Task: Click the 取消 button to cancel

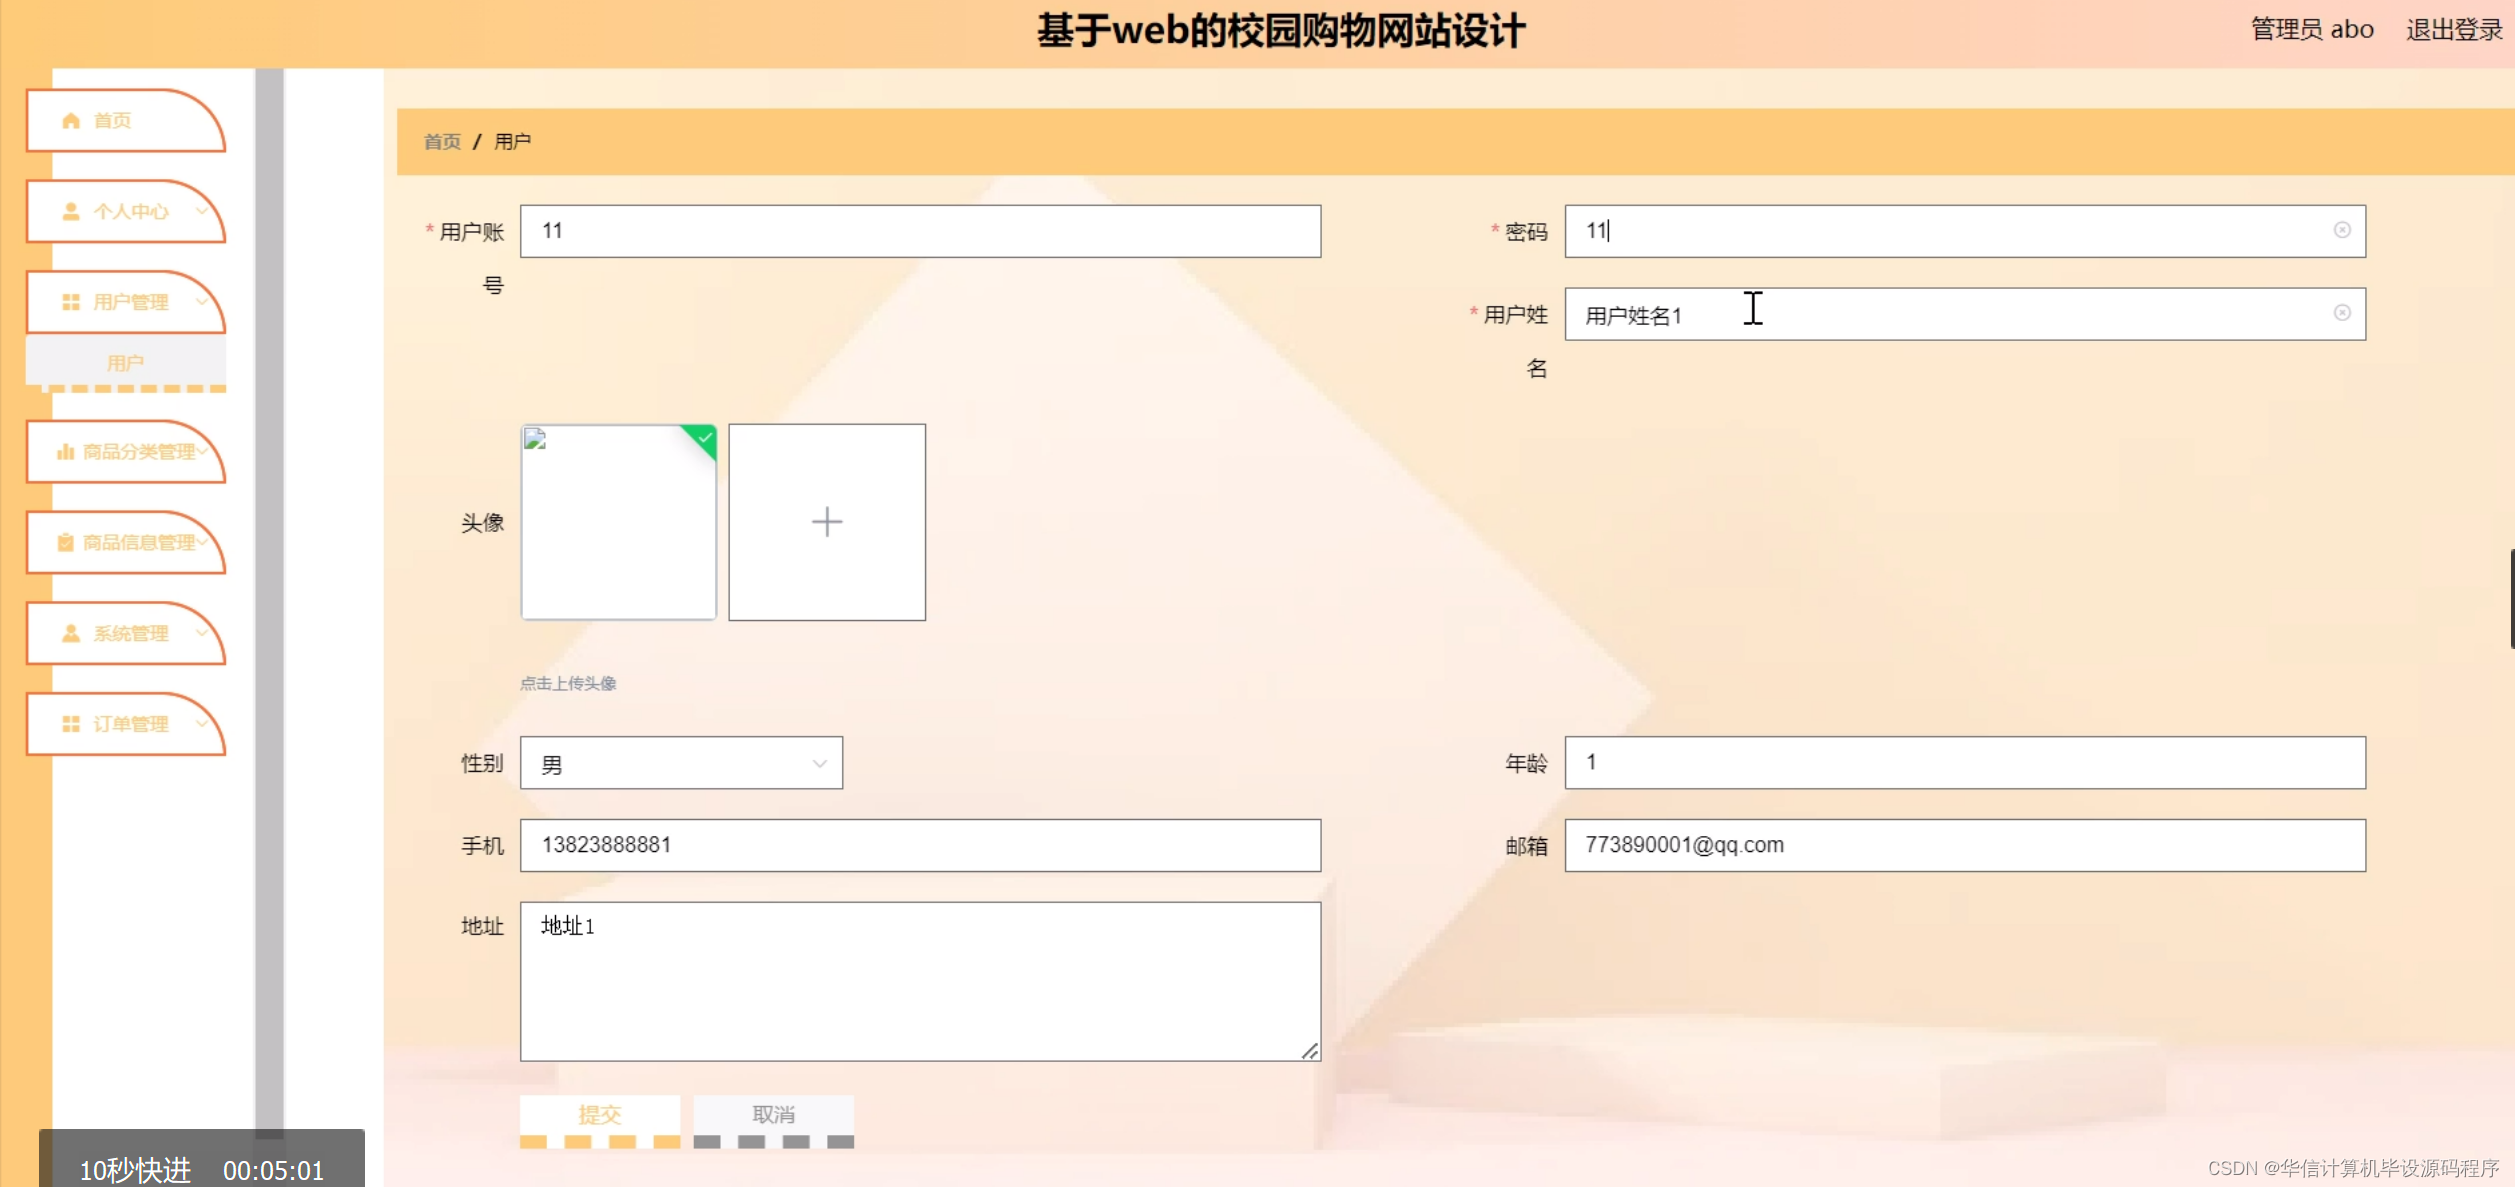Action: (773, 1113)
